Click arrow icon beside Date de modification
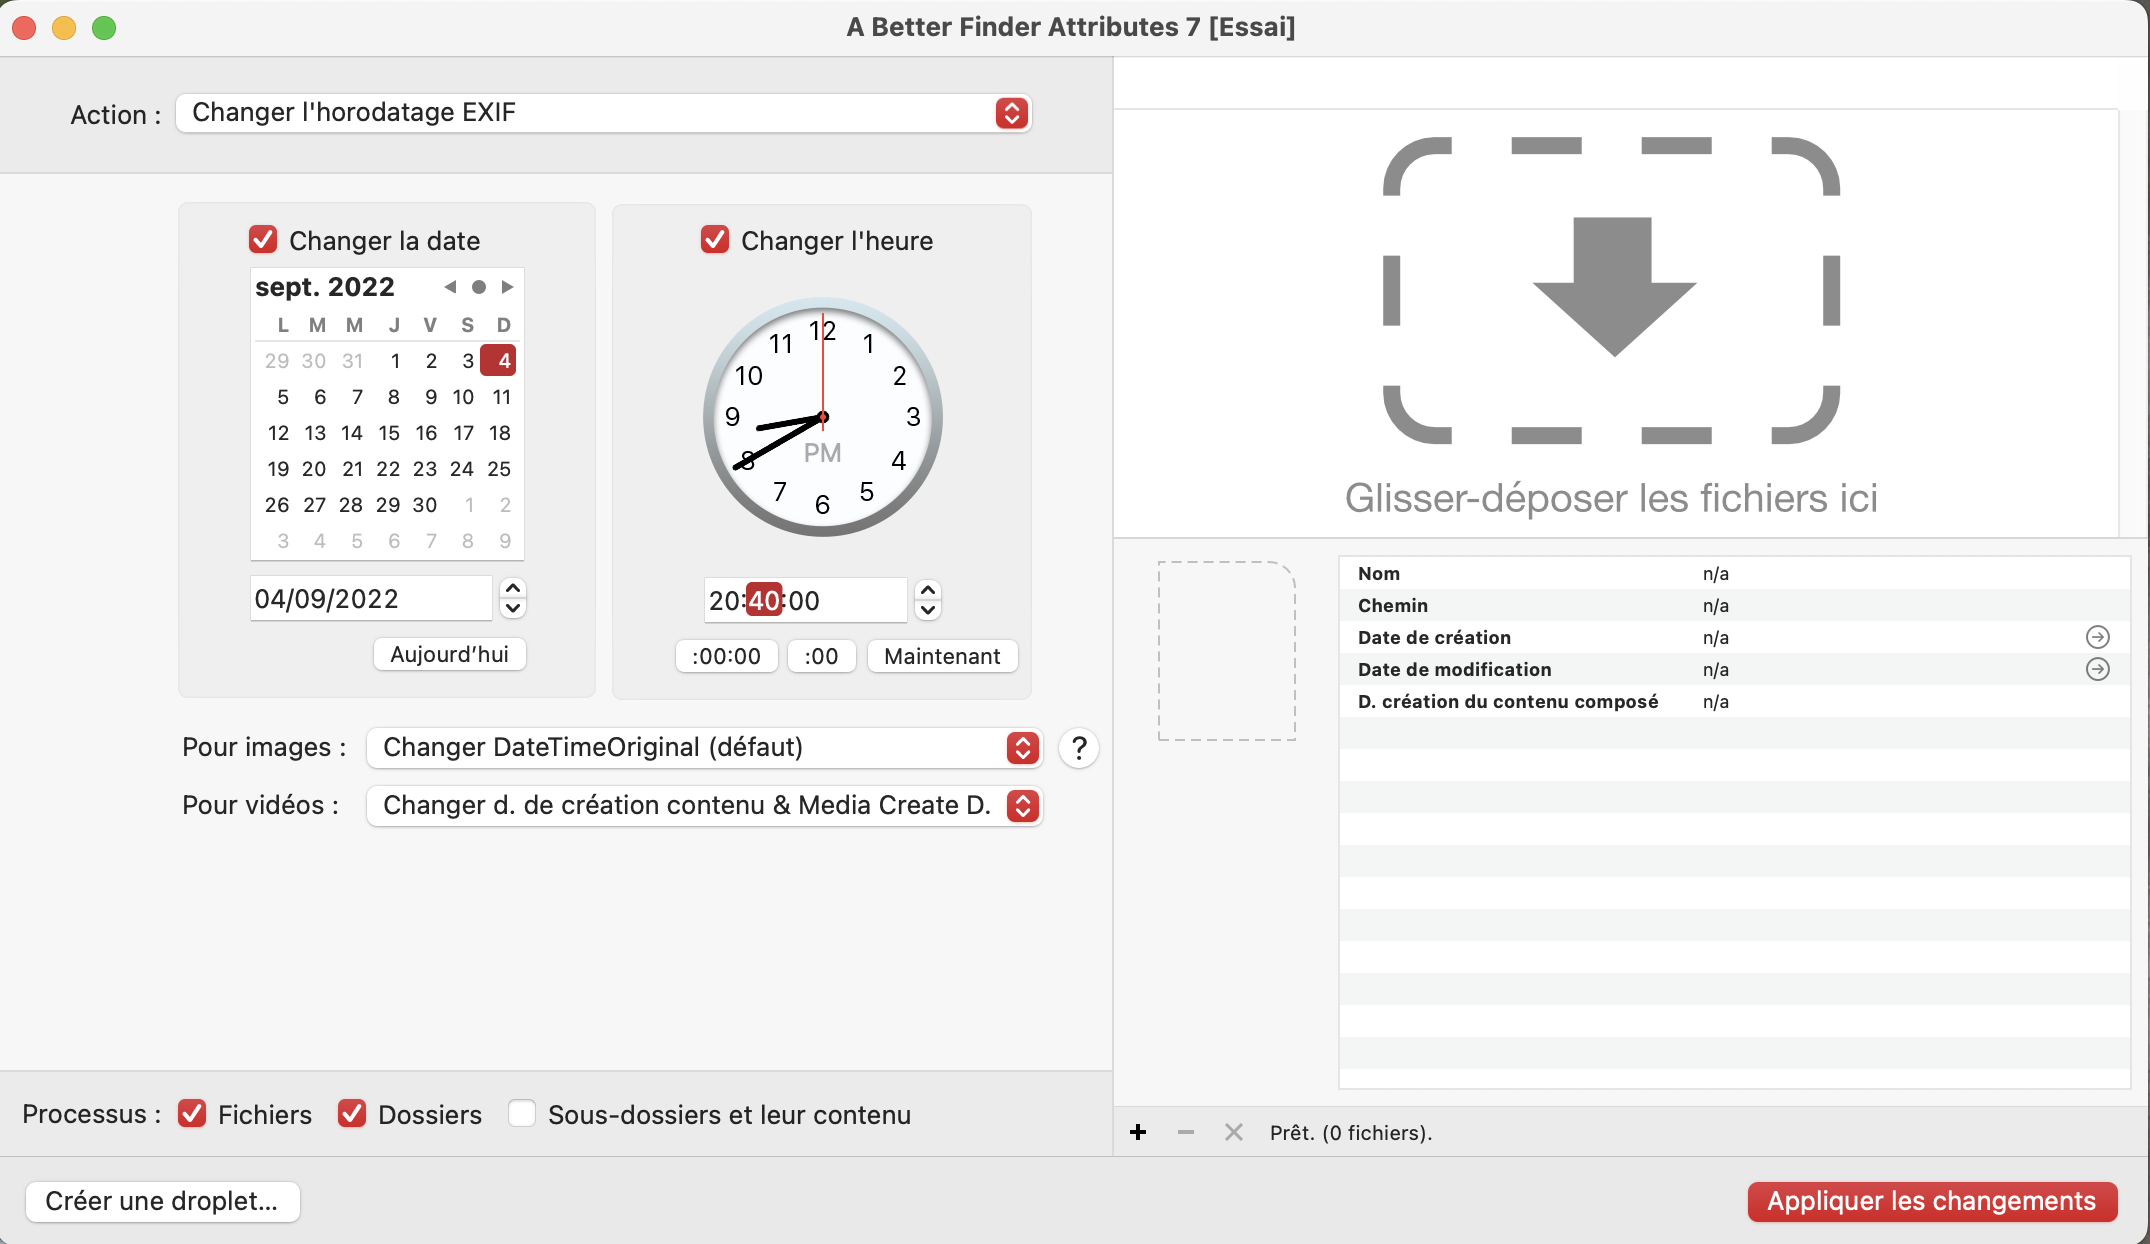 (x=2097, y=669)
